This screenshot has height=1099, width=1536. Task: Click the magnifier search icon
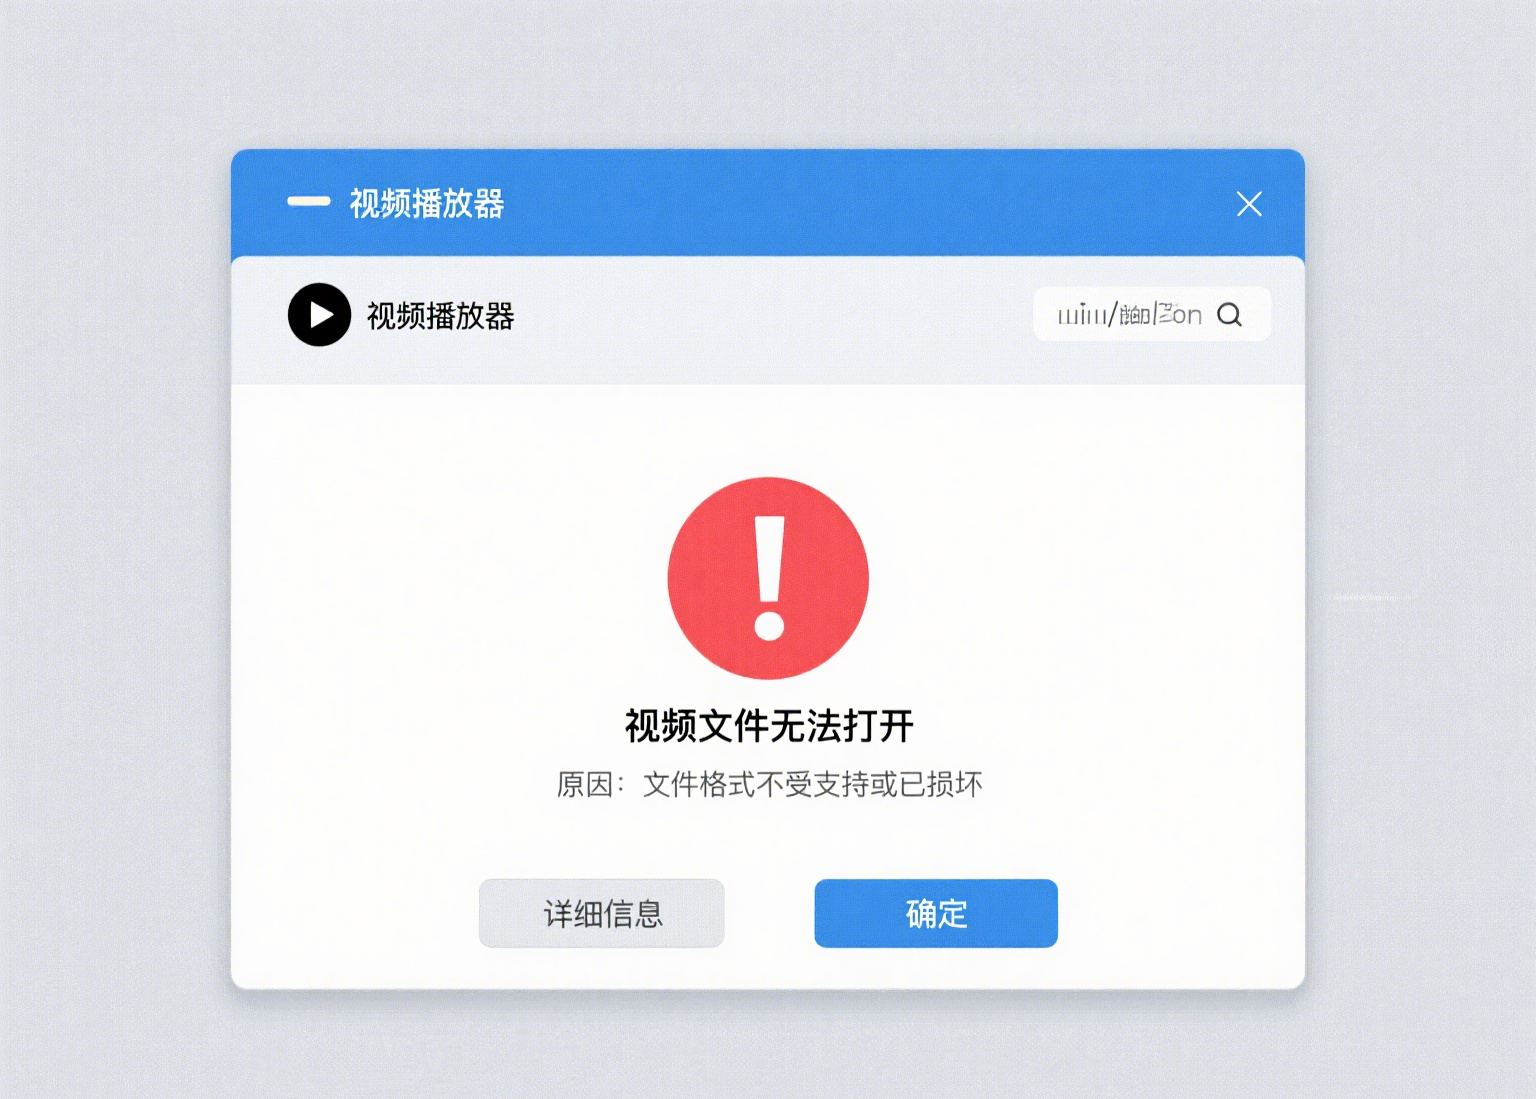click(1229, 315)
